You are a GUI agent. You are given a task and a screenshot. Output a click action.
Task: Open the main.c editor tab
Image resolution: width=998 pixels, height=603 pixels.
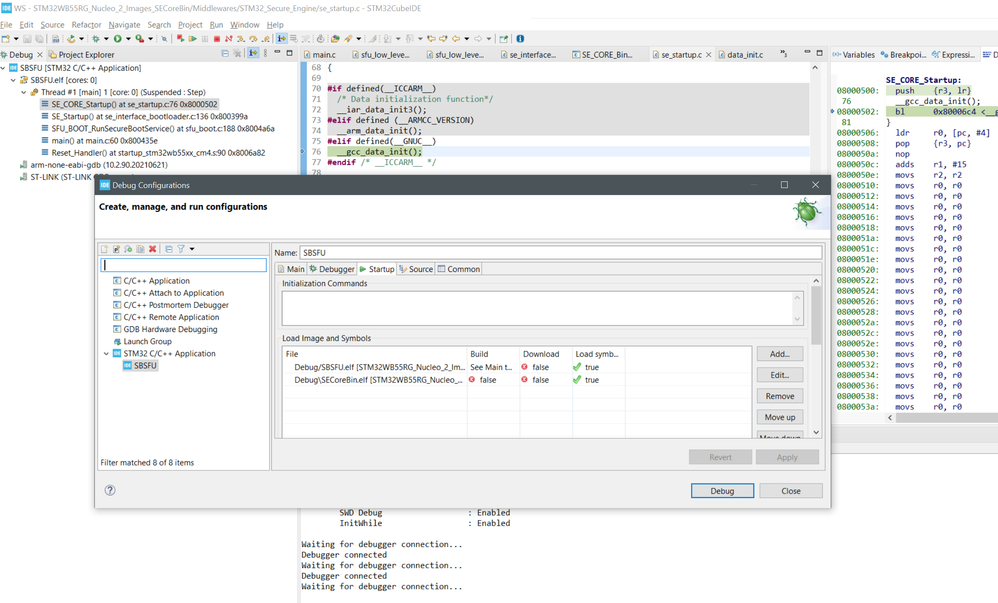pyautogui.click(x=319, y=55)
